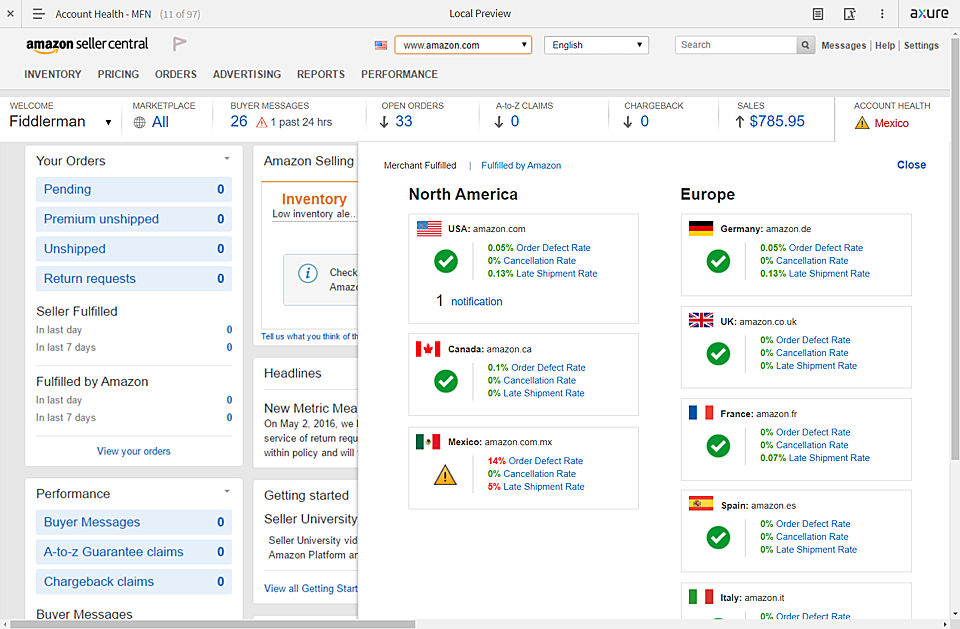Click the clear-variables X page icon
This screenshot has height=629, width=960.
pos(849,13)
